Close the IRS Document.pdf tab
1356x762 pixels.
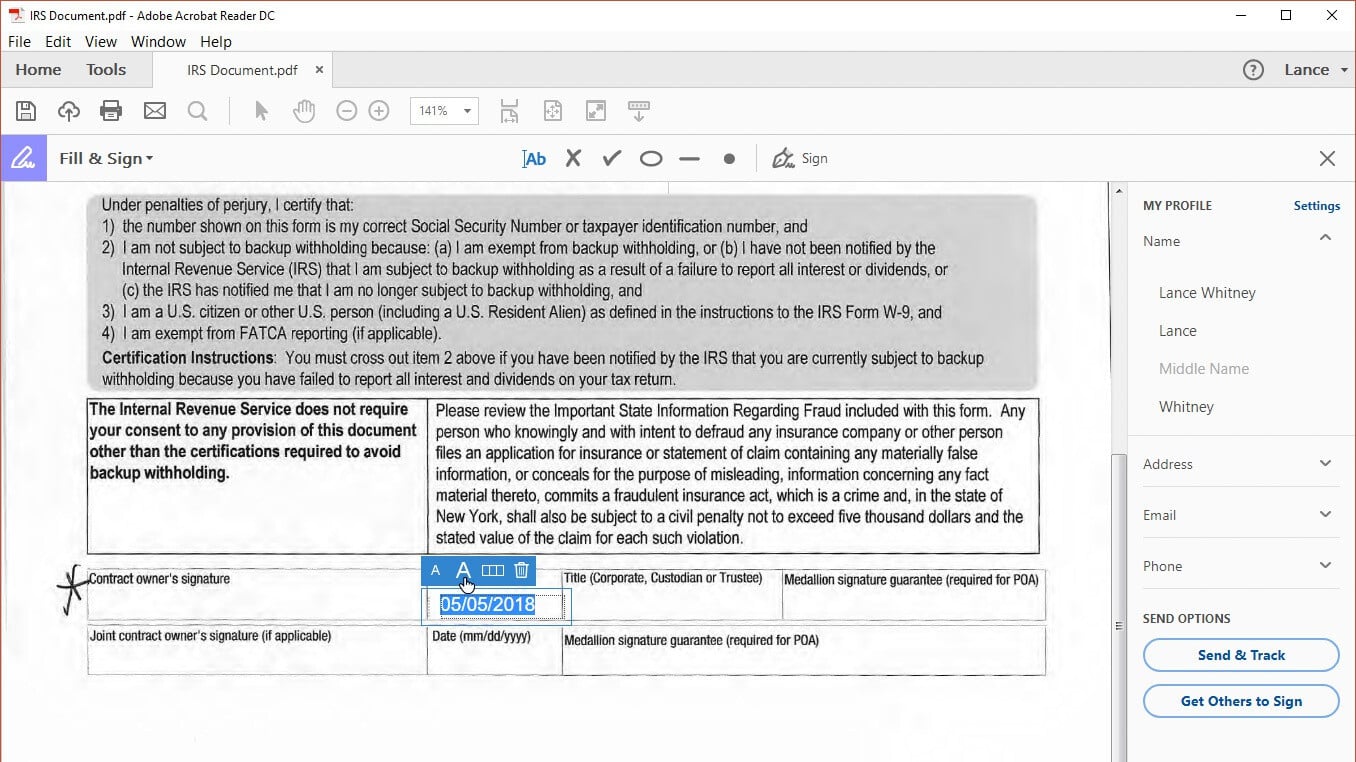[x=319, y=70]
